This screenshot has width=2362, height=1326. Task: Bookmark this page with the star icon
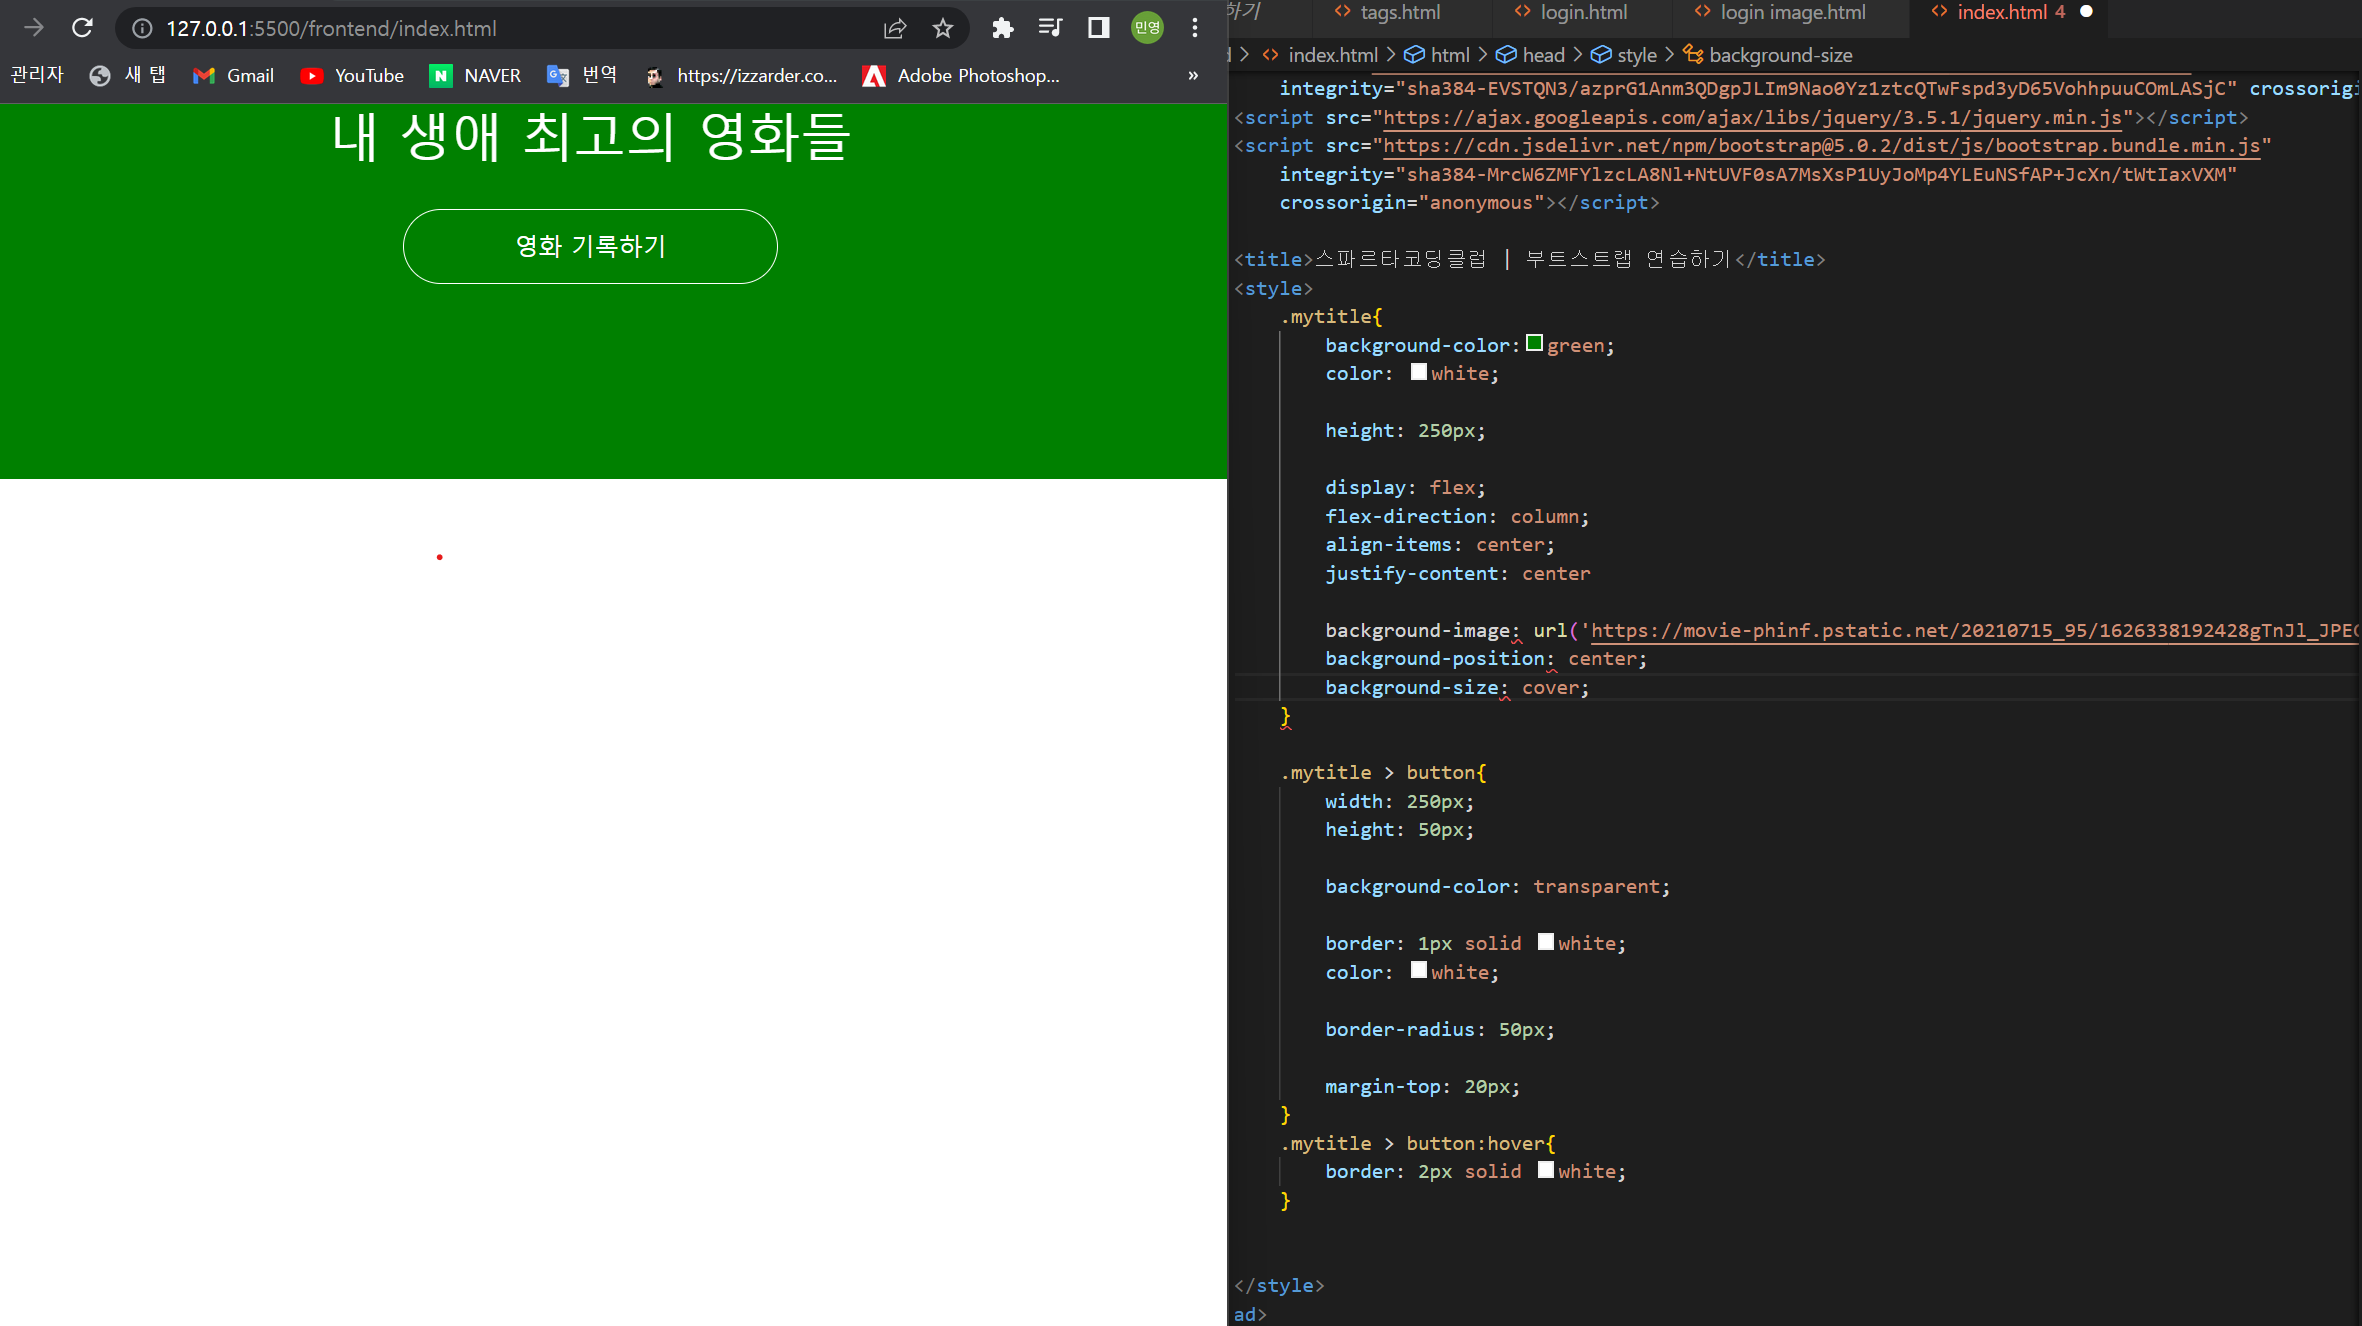point(943,28)
